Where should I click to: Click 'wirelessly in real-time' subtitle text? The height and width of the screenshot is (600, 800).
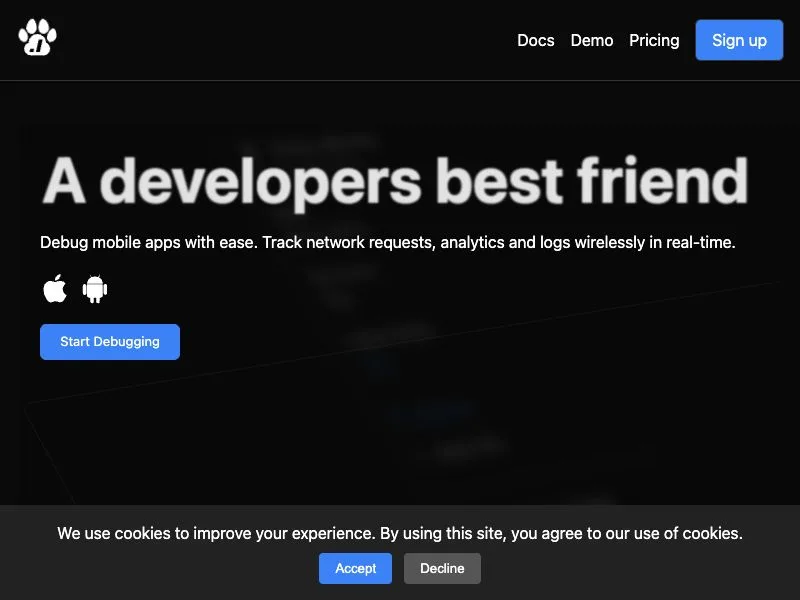(x=655, y=242)
